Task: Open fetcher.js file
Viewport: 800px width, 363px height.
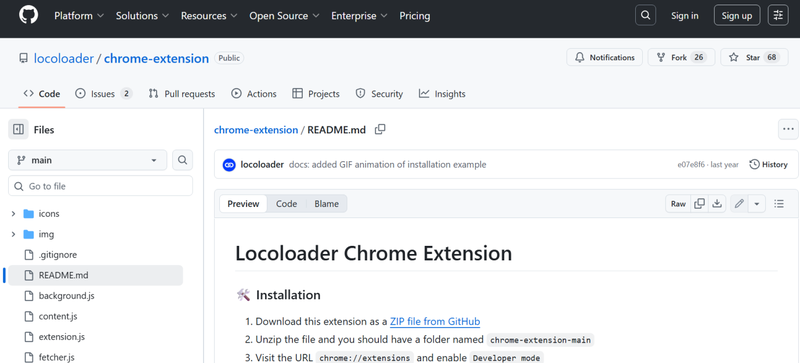Action: coord(57,357)
